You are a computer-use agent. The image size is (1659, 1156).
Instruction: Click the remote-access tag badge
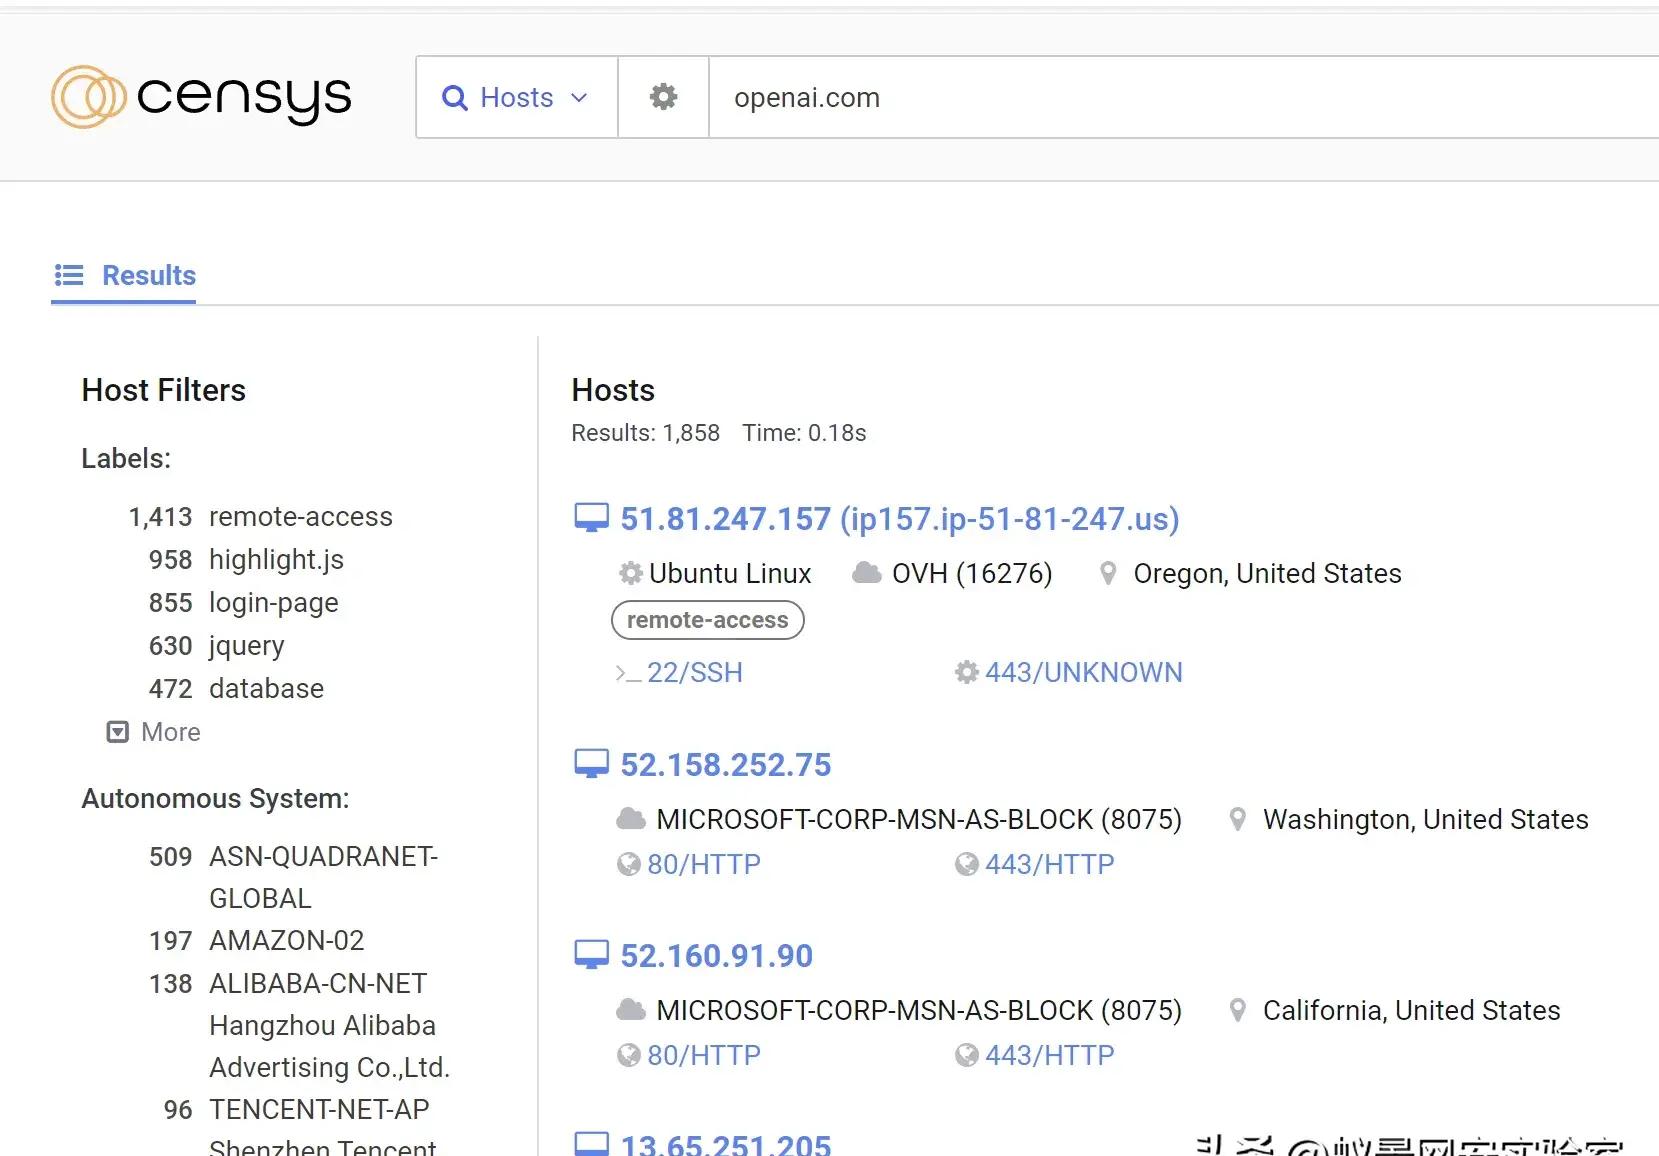pyautogui.click(x=707, y=620)
